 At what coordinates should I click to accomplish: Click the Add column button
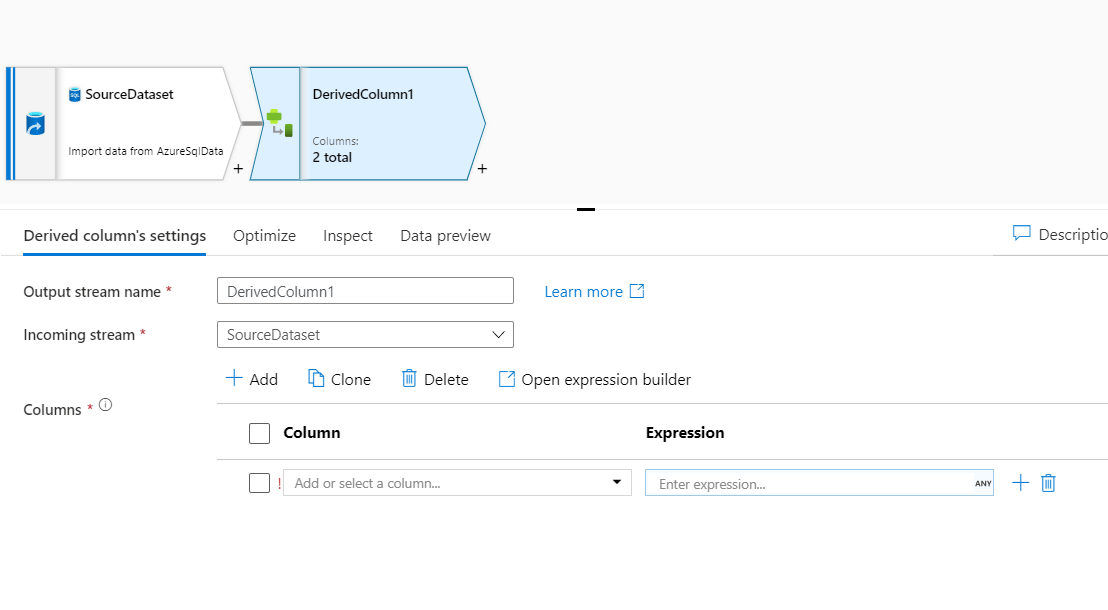(x=251, y=379)
